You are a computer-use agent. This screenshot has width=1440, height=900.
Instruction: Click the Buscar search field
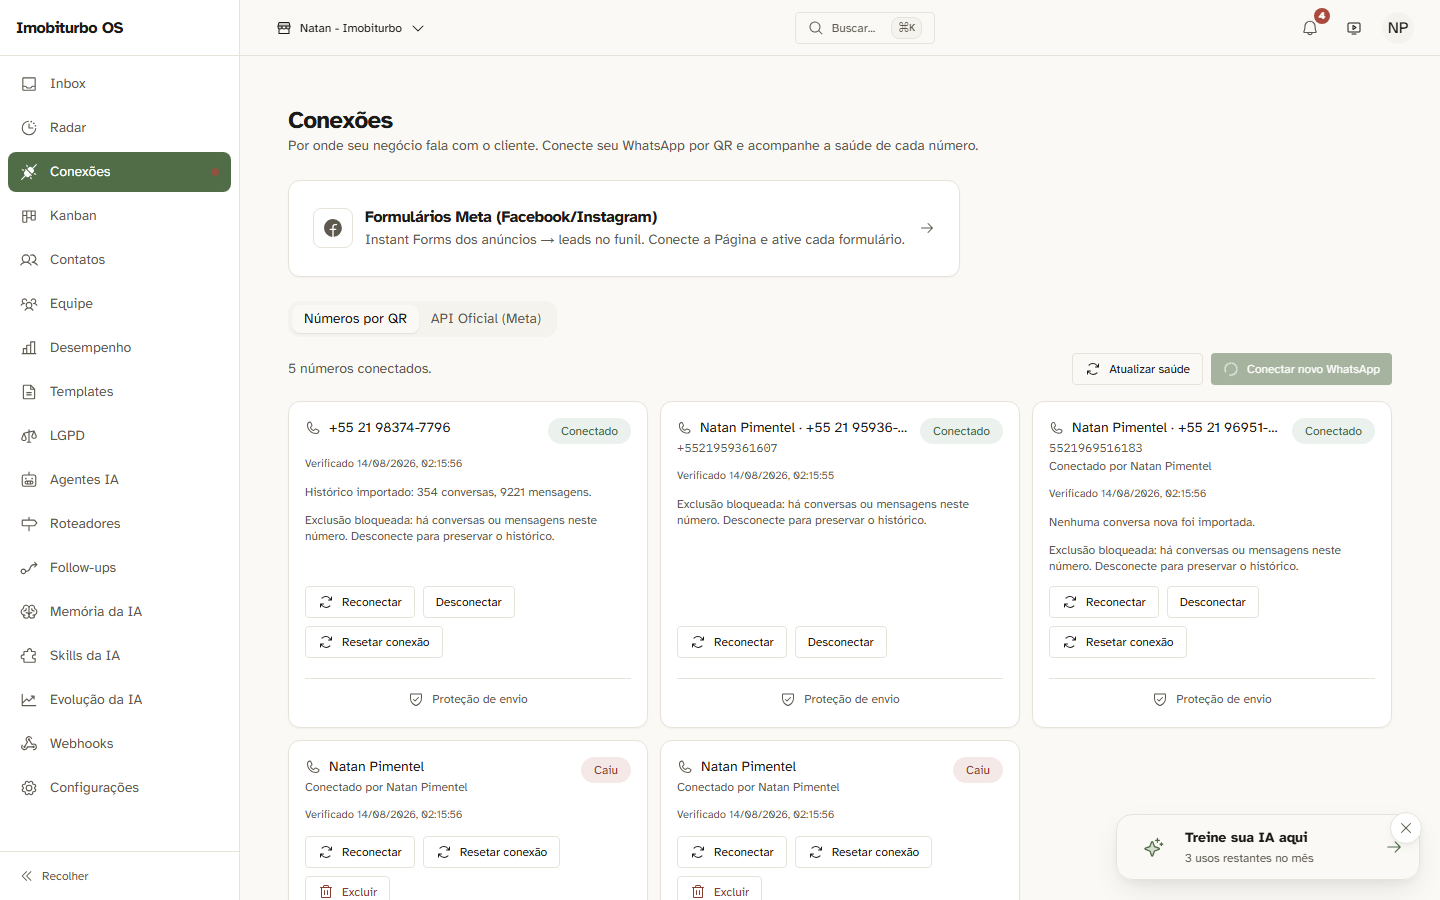click(865, 28)
